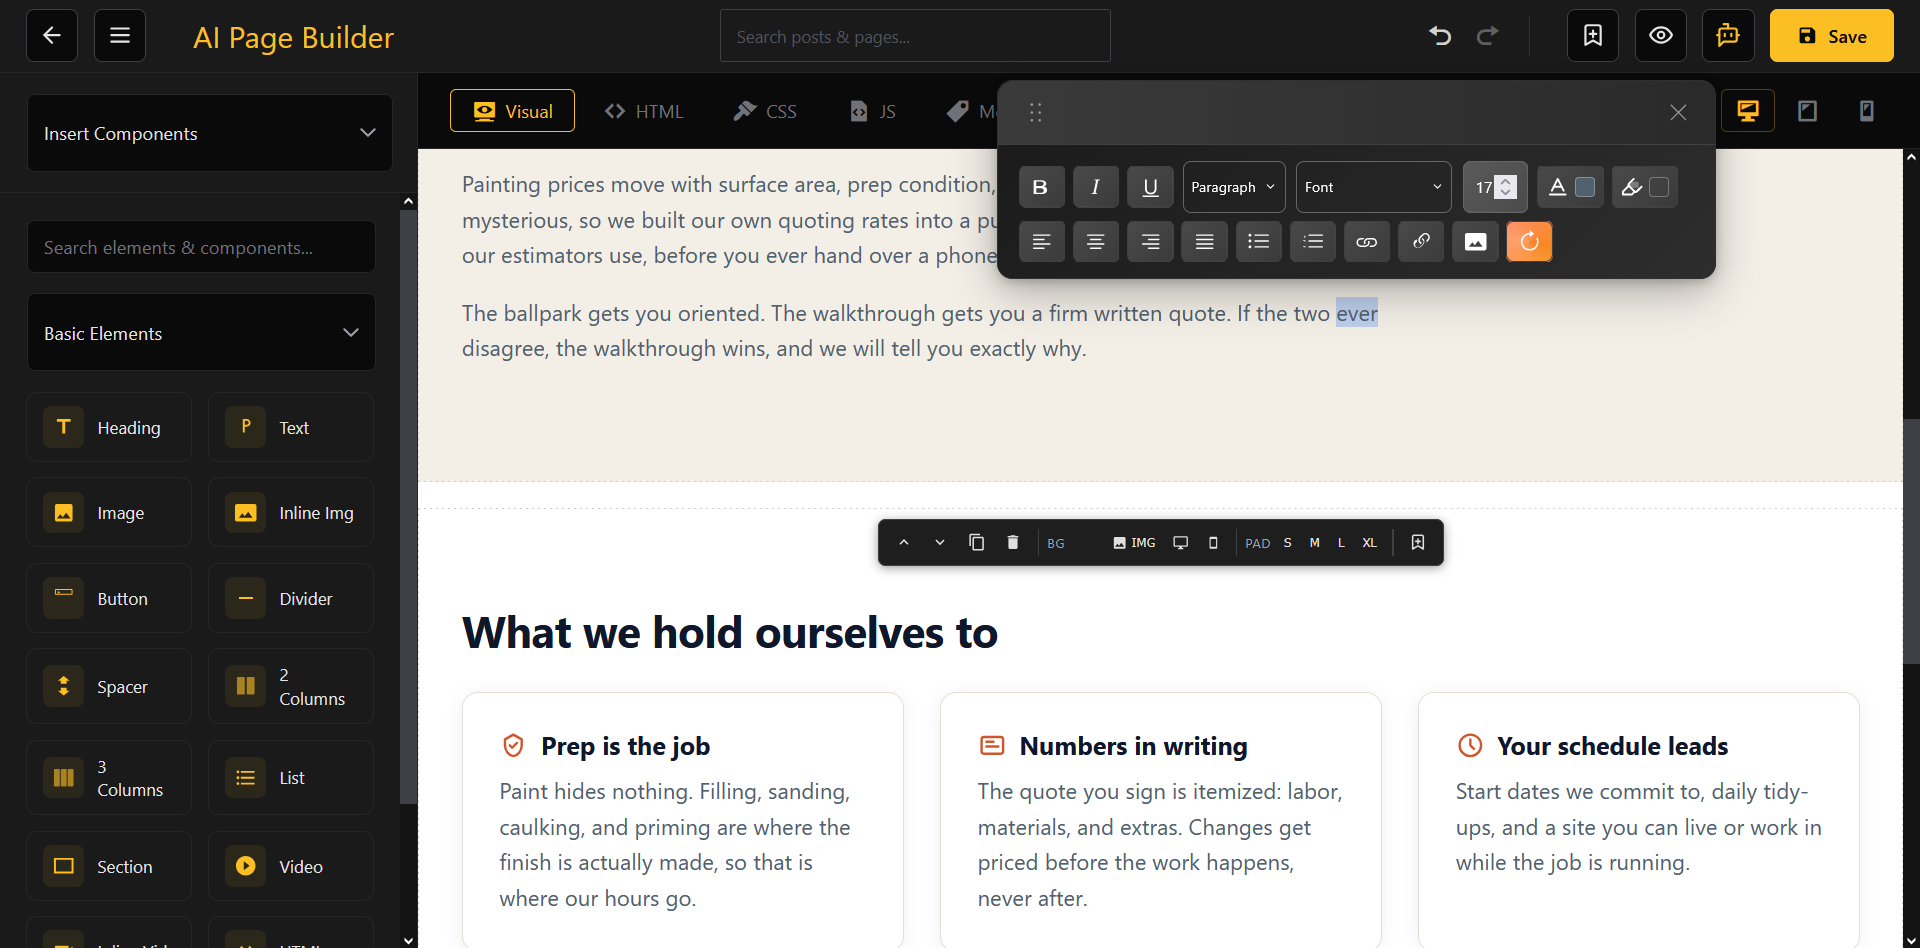Toggle bold formatting
This screenshot has width=1920, height=948.
coord(1041,187)
